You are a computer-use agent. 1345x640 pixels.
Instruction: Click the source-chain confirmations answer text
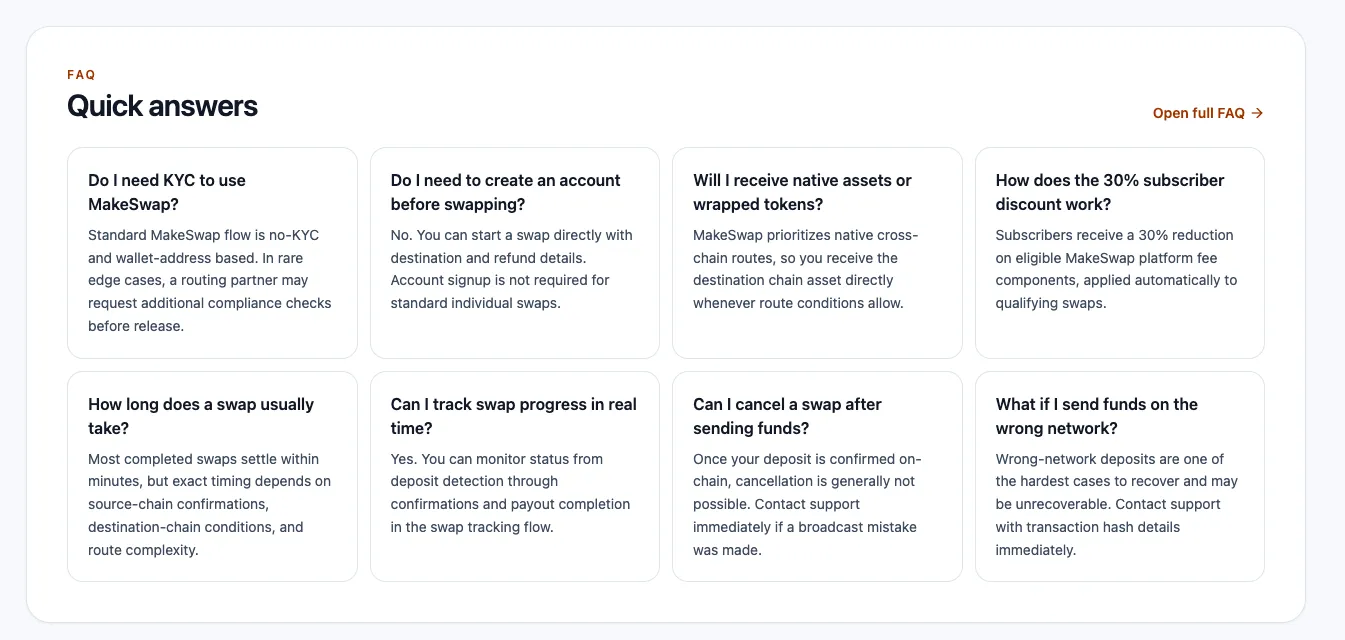coord(210,504)
